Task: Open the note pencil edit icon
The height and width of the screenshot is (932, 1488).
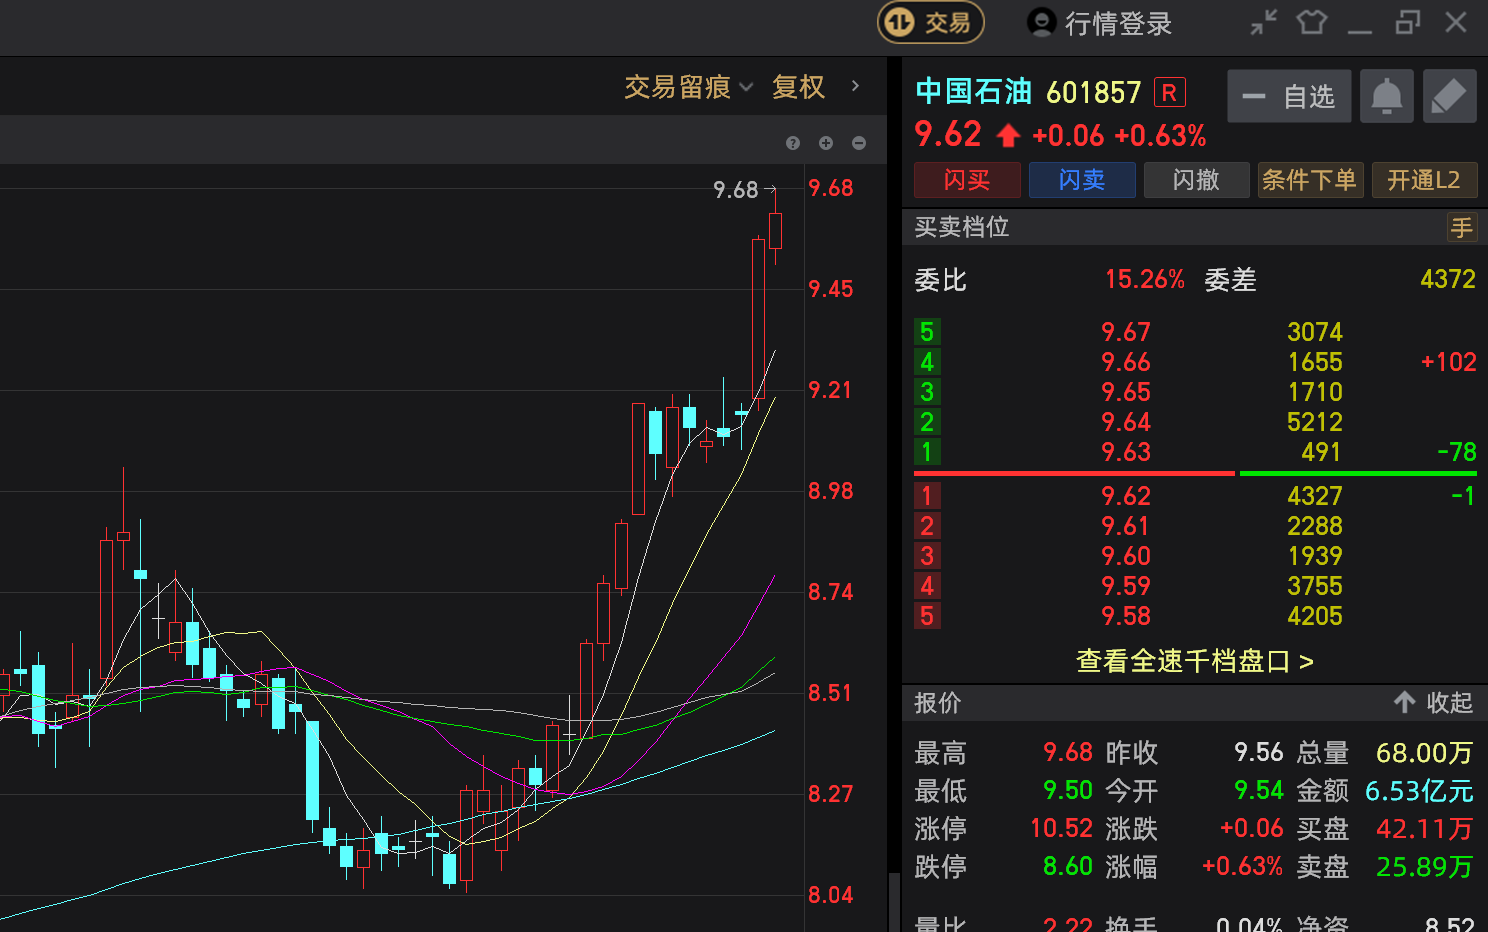Action: pos(1449,96)
